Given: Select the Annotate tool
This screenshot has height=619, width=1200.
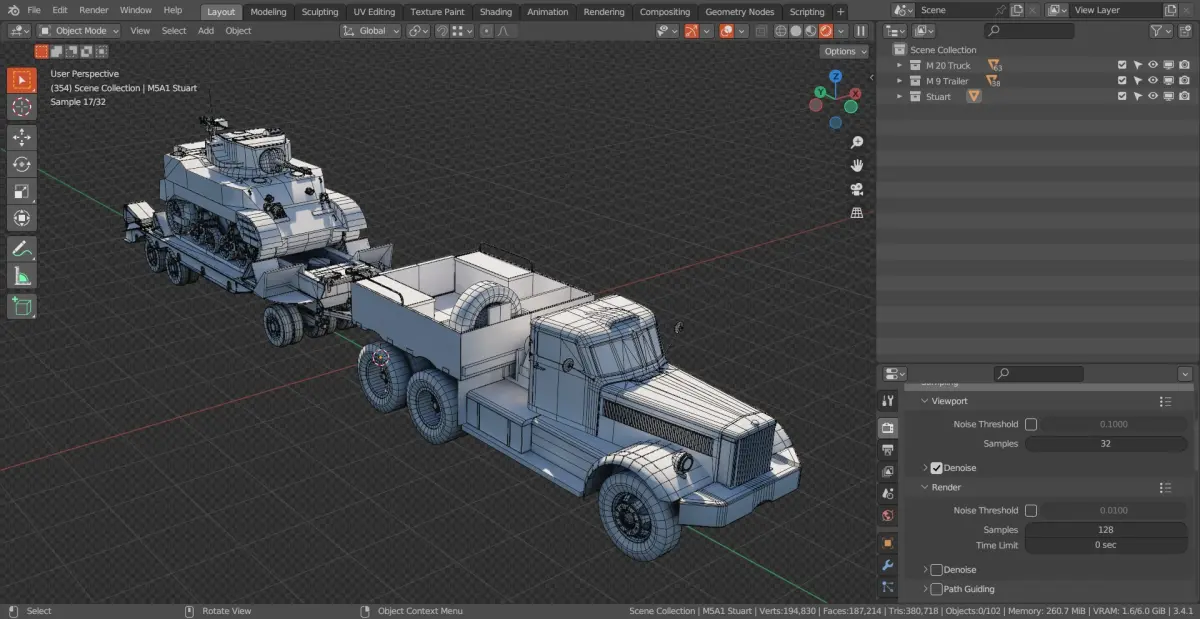Looking at the screenshot, I should click(22, 249).
